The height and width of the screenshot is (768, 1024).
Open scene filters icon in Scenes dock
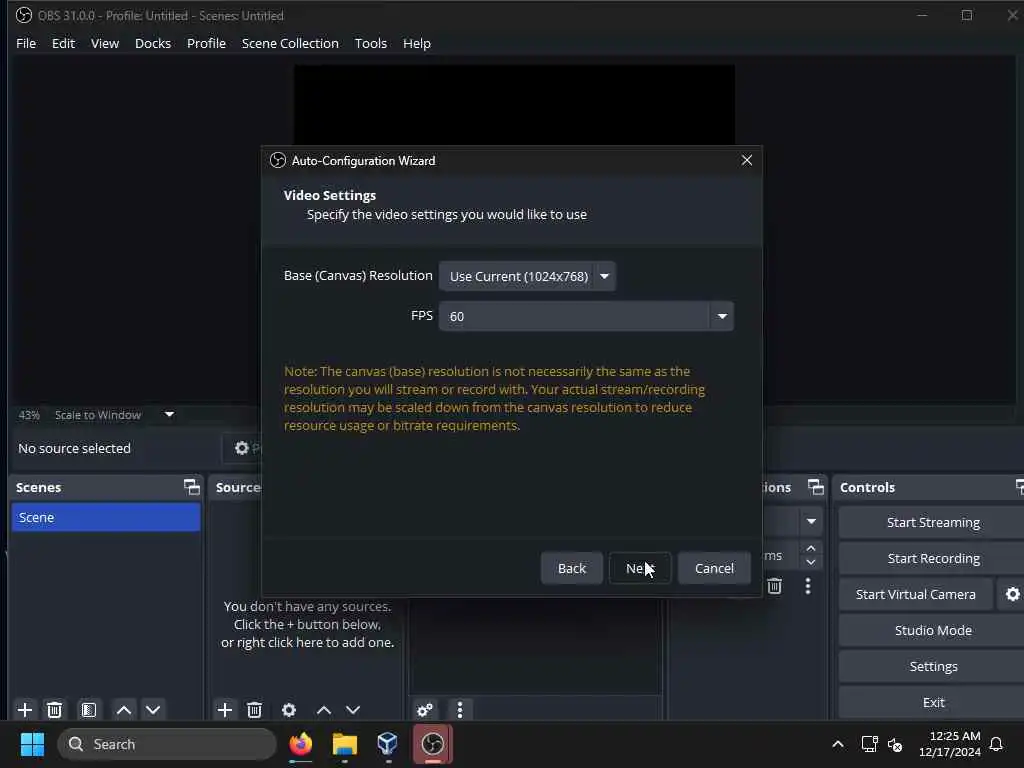(89, 710)
